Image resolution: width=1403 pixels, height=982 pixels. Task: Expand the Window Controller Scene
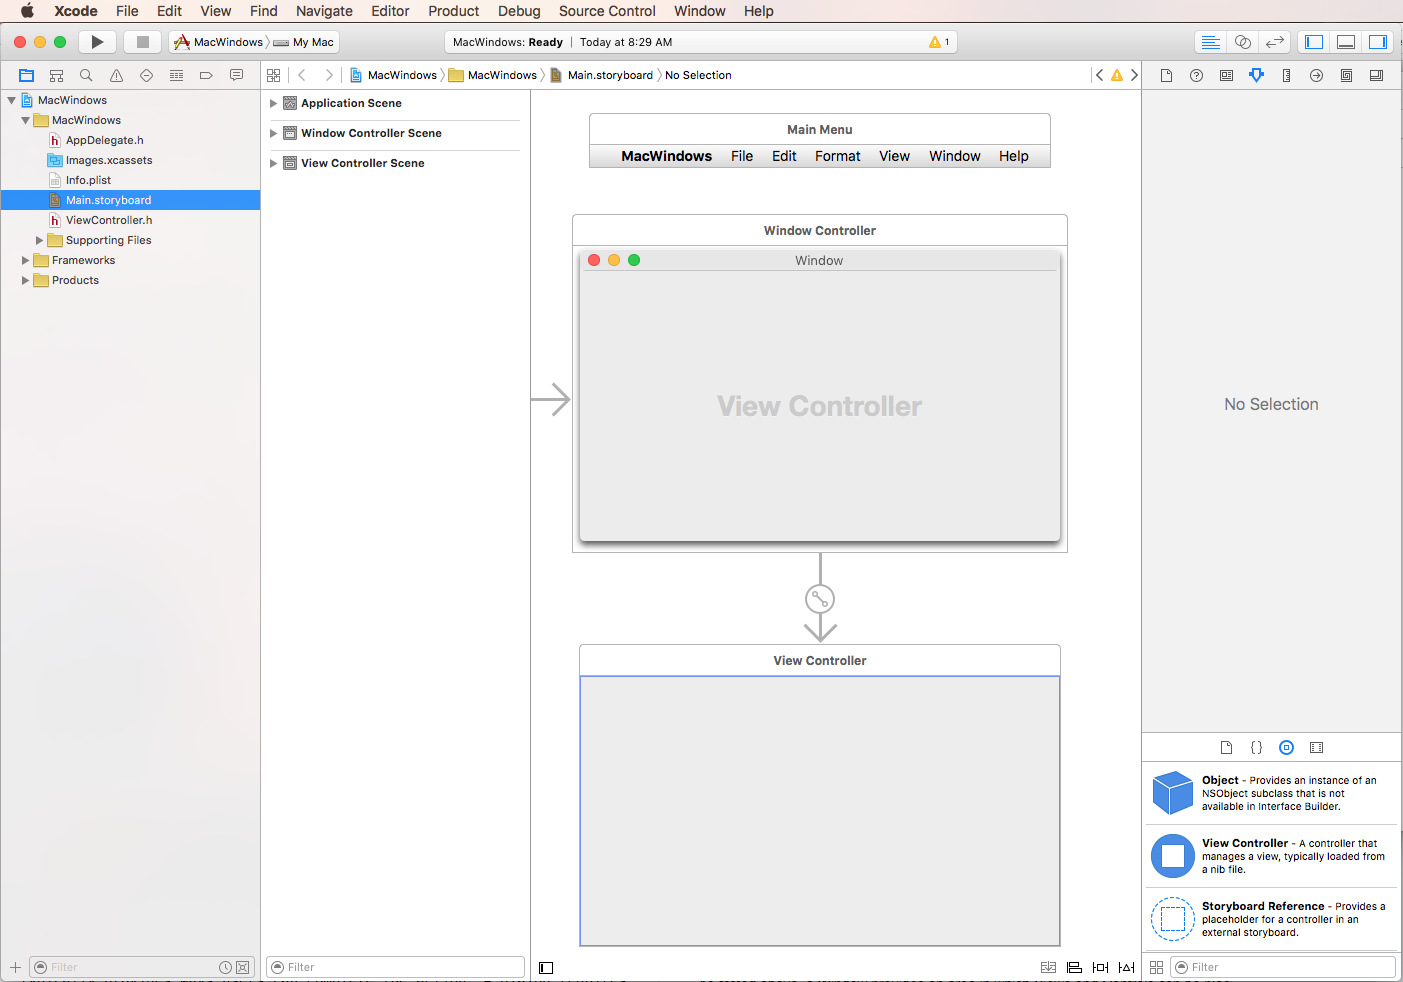pyautogui.click(x=274, y=133)
